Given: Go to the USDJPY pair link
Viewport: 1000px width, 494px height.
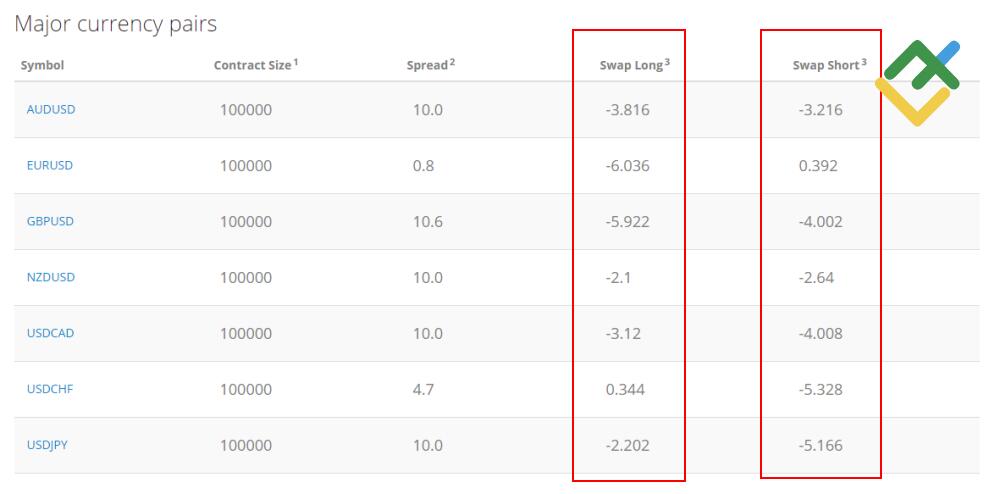Looking at the screenshot, I should point(48,445).
